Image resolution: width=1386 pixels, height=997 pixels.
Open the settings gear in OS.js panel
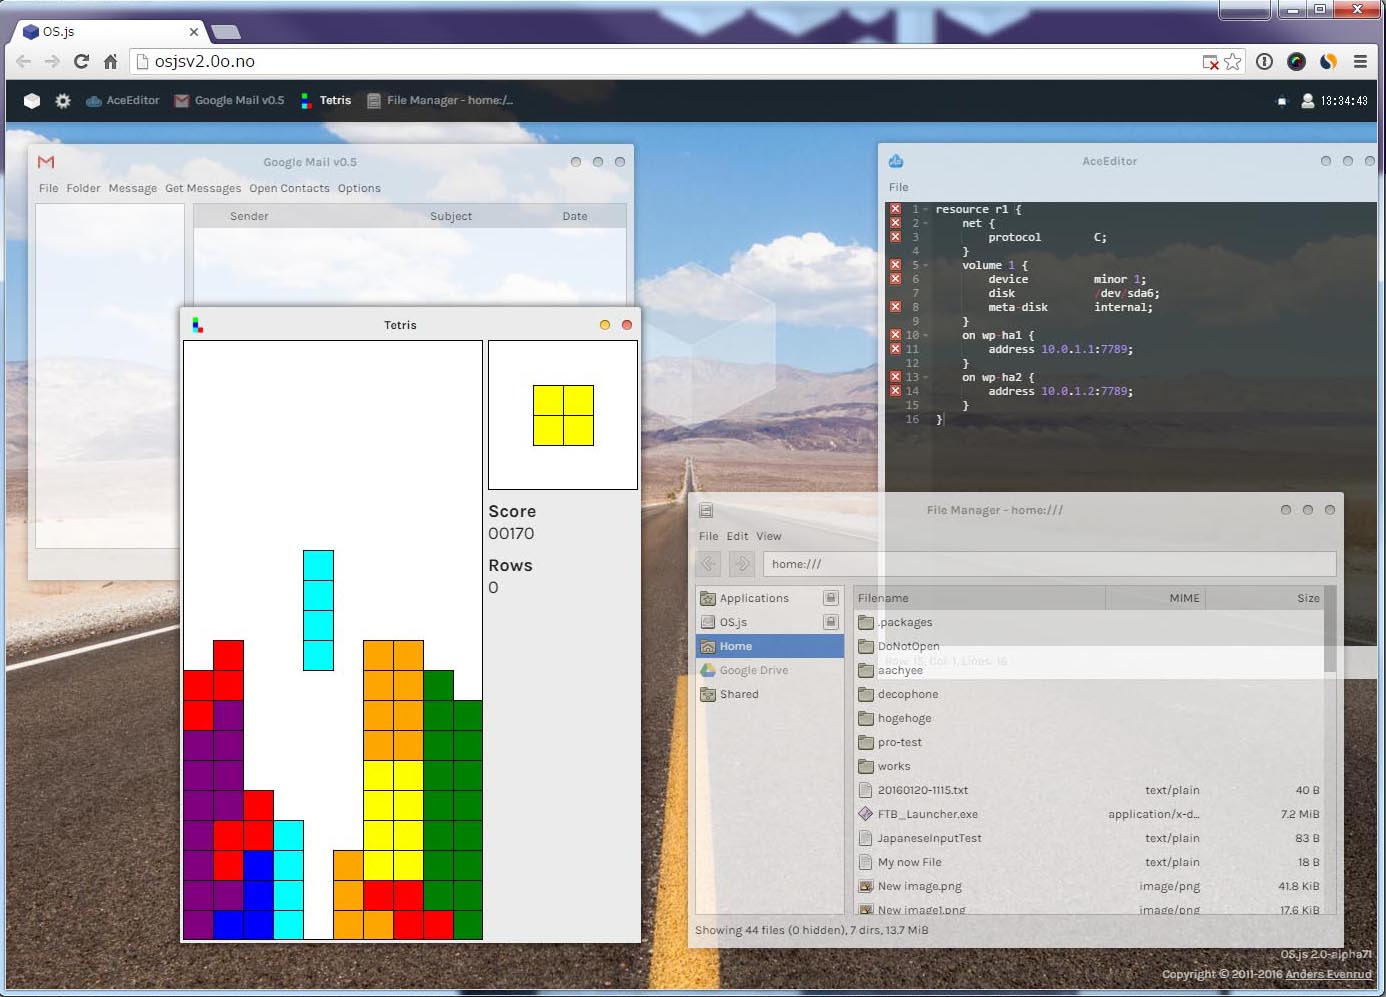tap(63, 101)
